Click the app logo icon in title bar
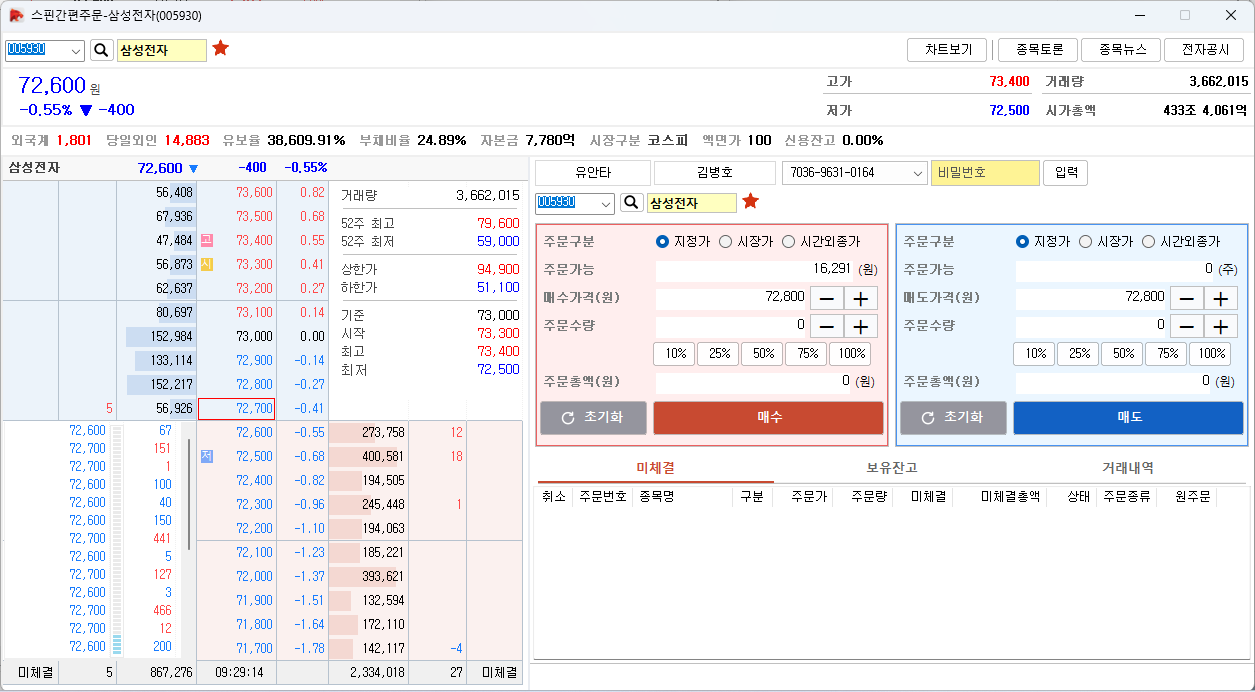This screenshot has height=692, width=1255. pyautogui.click(x=17, y=15)
